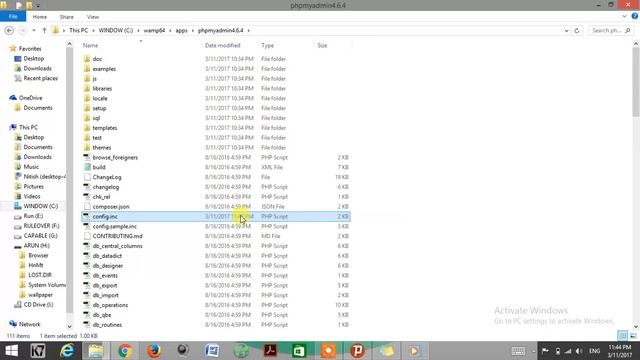The width and height of the screenshot is (640, 360).
Task: Sort by the Name column header
Action: tap(90, 45)
